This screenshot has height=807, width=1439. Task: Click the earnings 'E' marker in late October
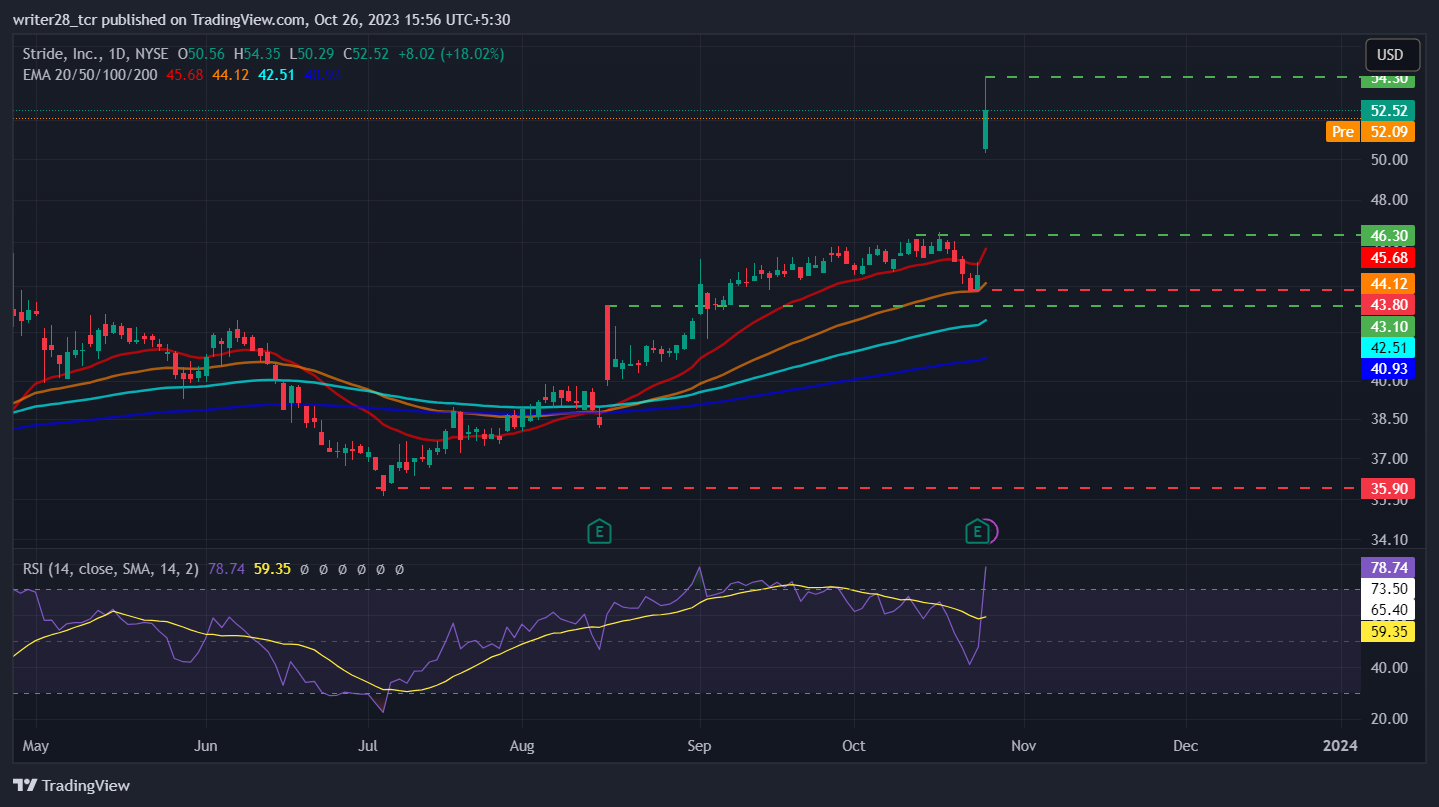point(978,531)
